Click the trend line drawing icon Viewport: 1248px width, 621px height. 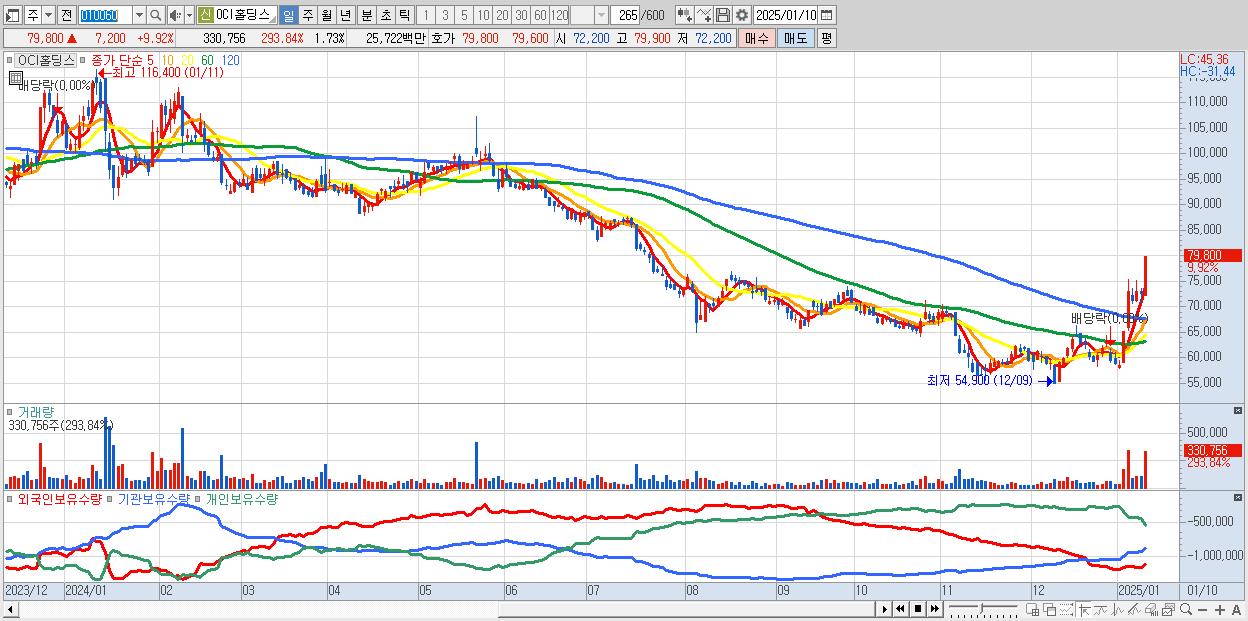coord(1134,610)
